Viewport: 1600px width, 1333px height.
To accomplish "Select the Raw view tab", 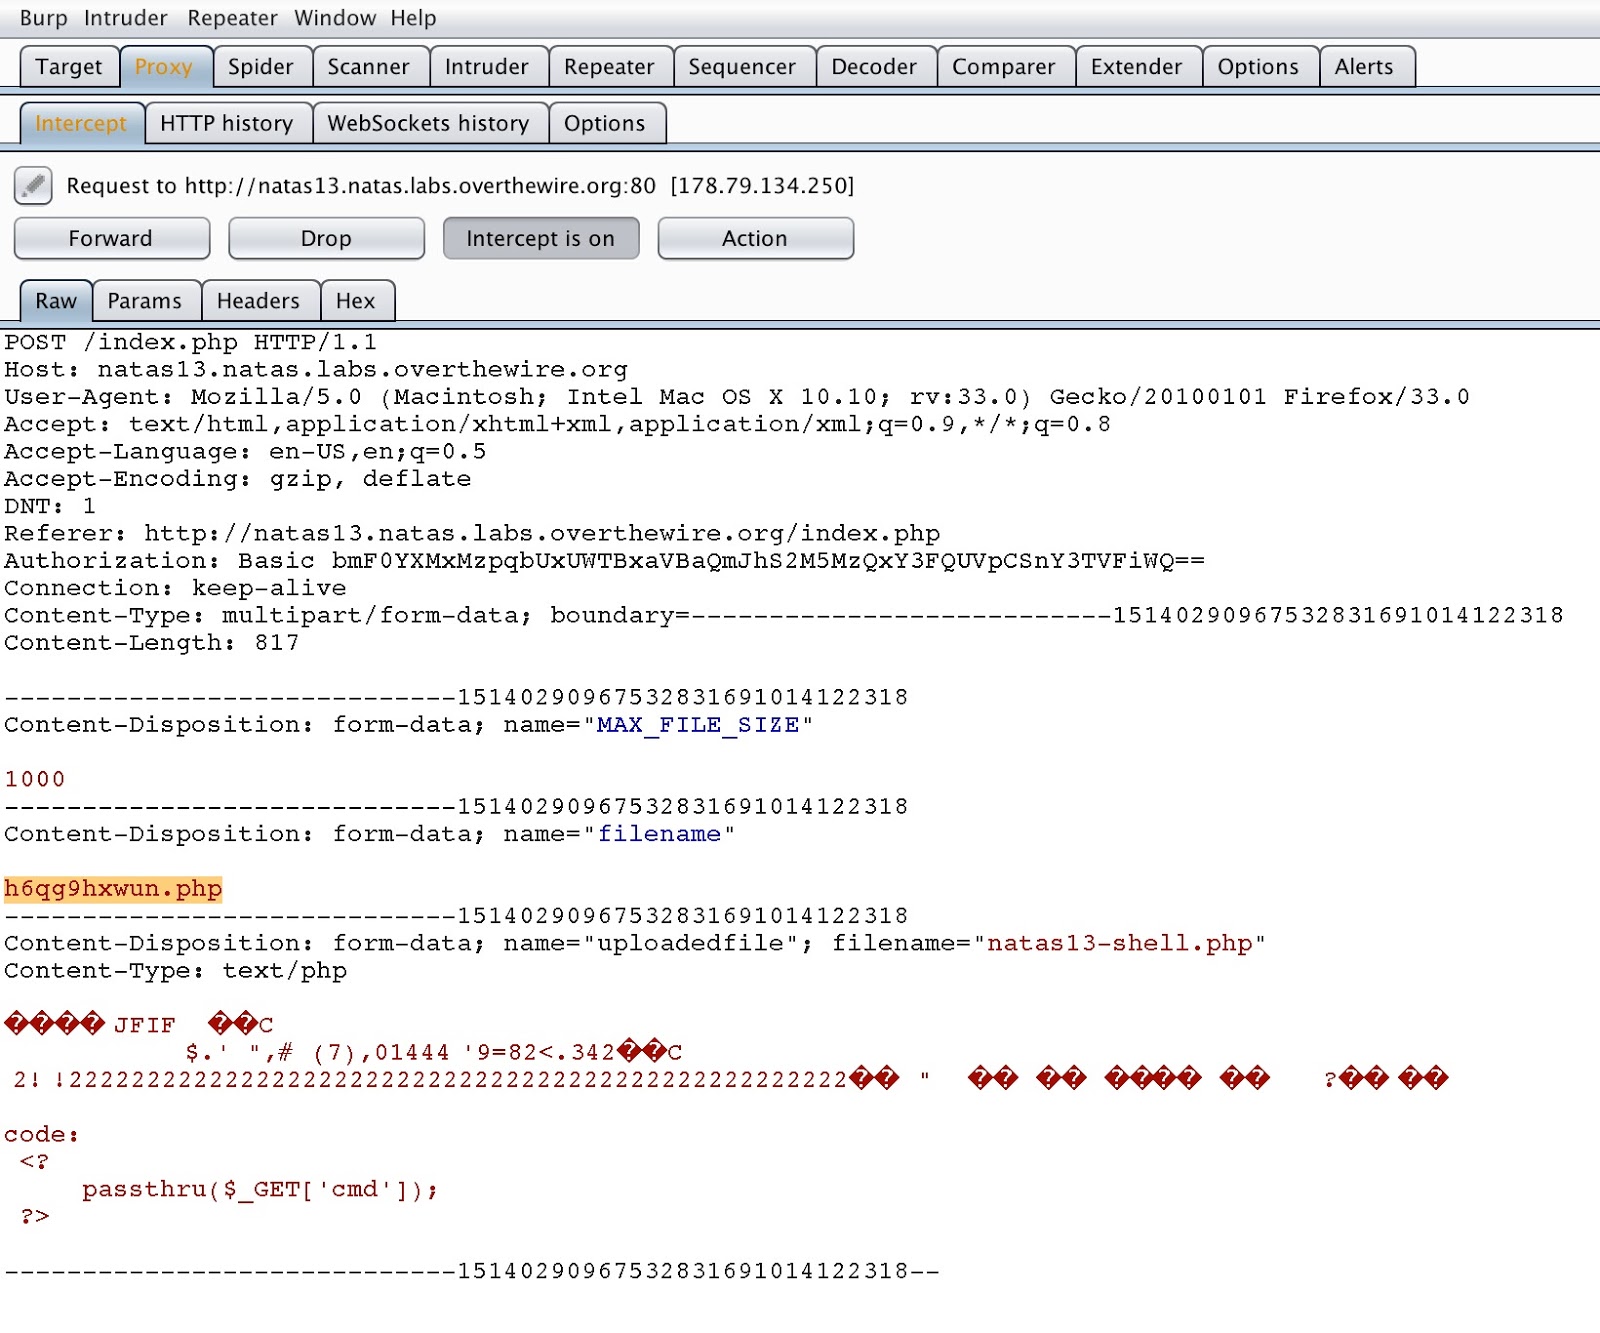I will 56,301.
